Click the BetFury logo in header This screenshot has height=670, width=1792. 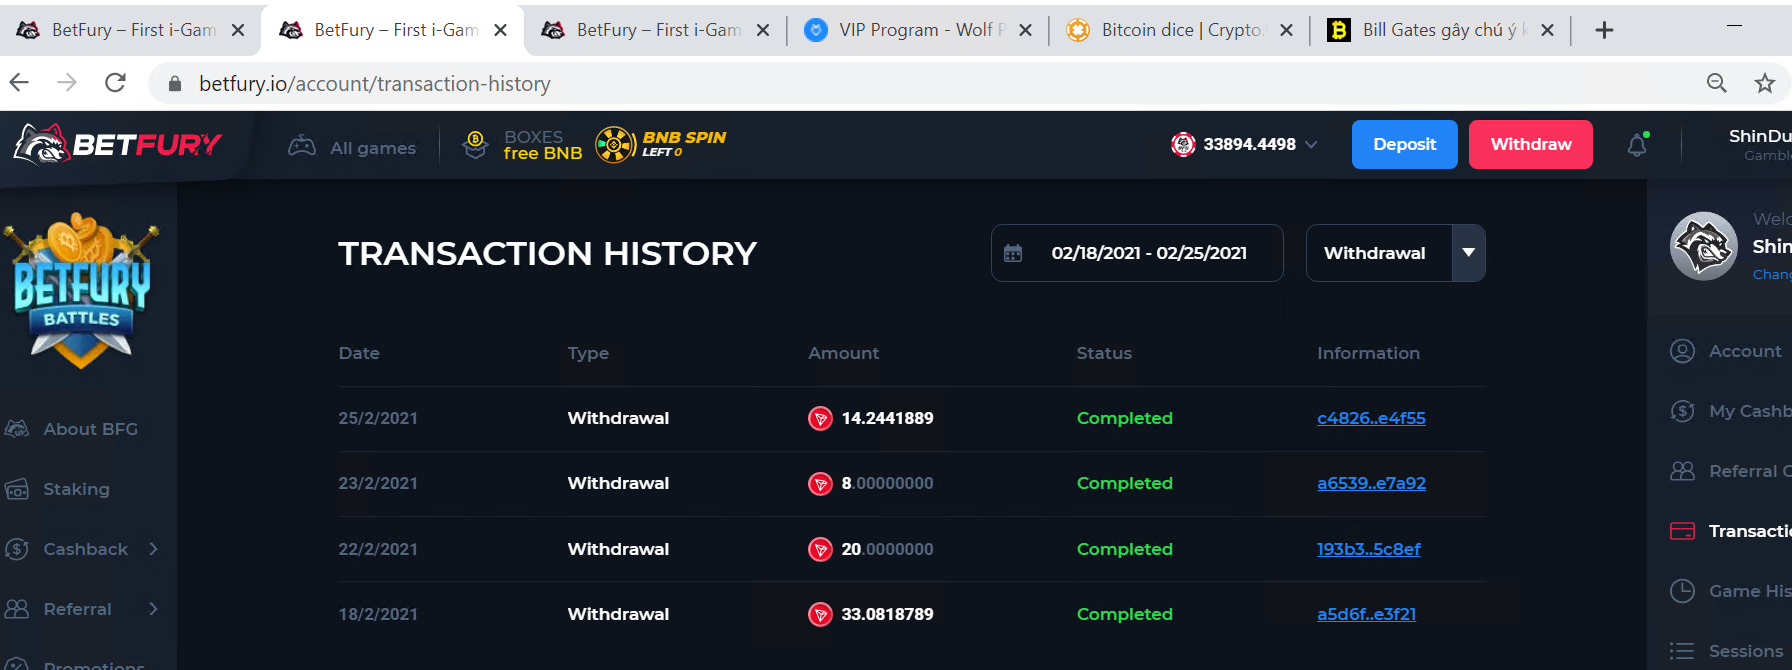(118, 145)
